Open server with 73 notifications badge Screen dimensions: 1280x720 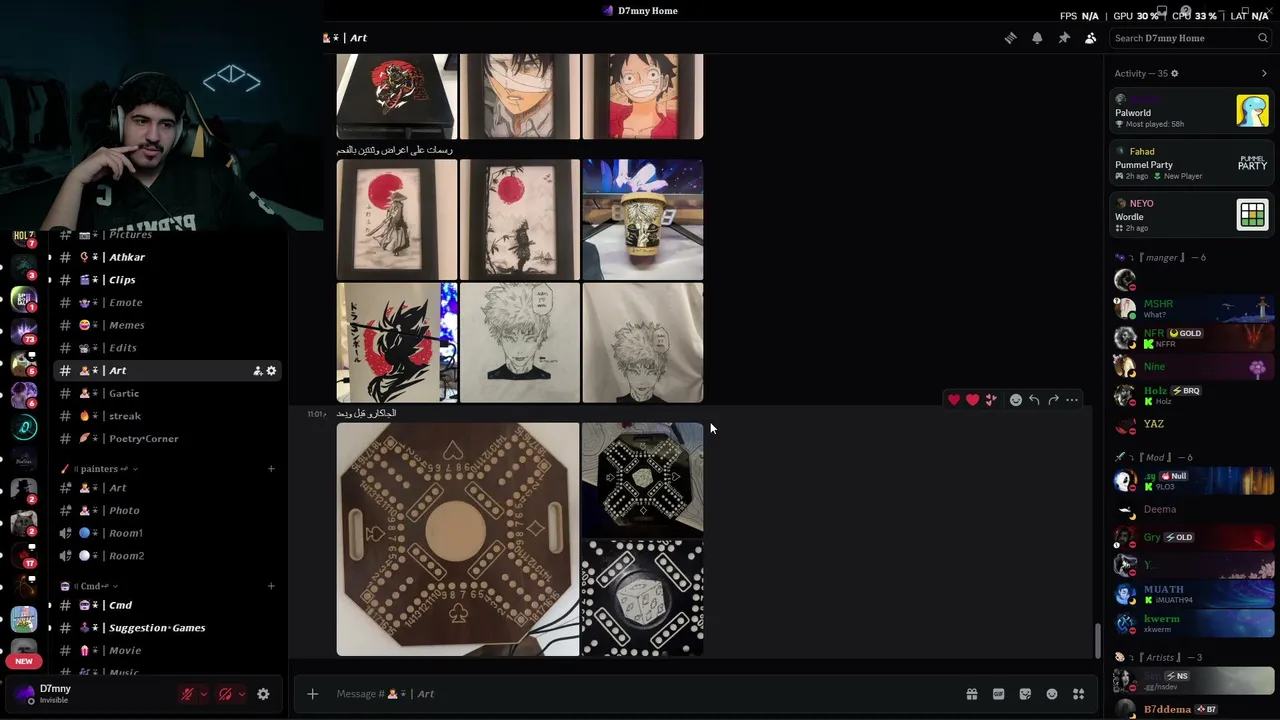(24, 330)
